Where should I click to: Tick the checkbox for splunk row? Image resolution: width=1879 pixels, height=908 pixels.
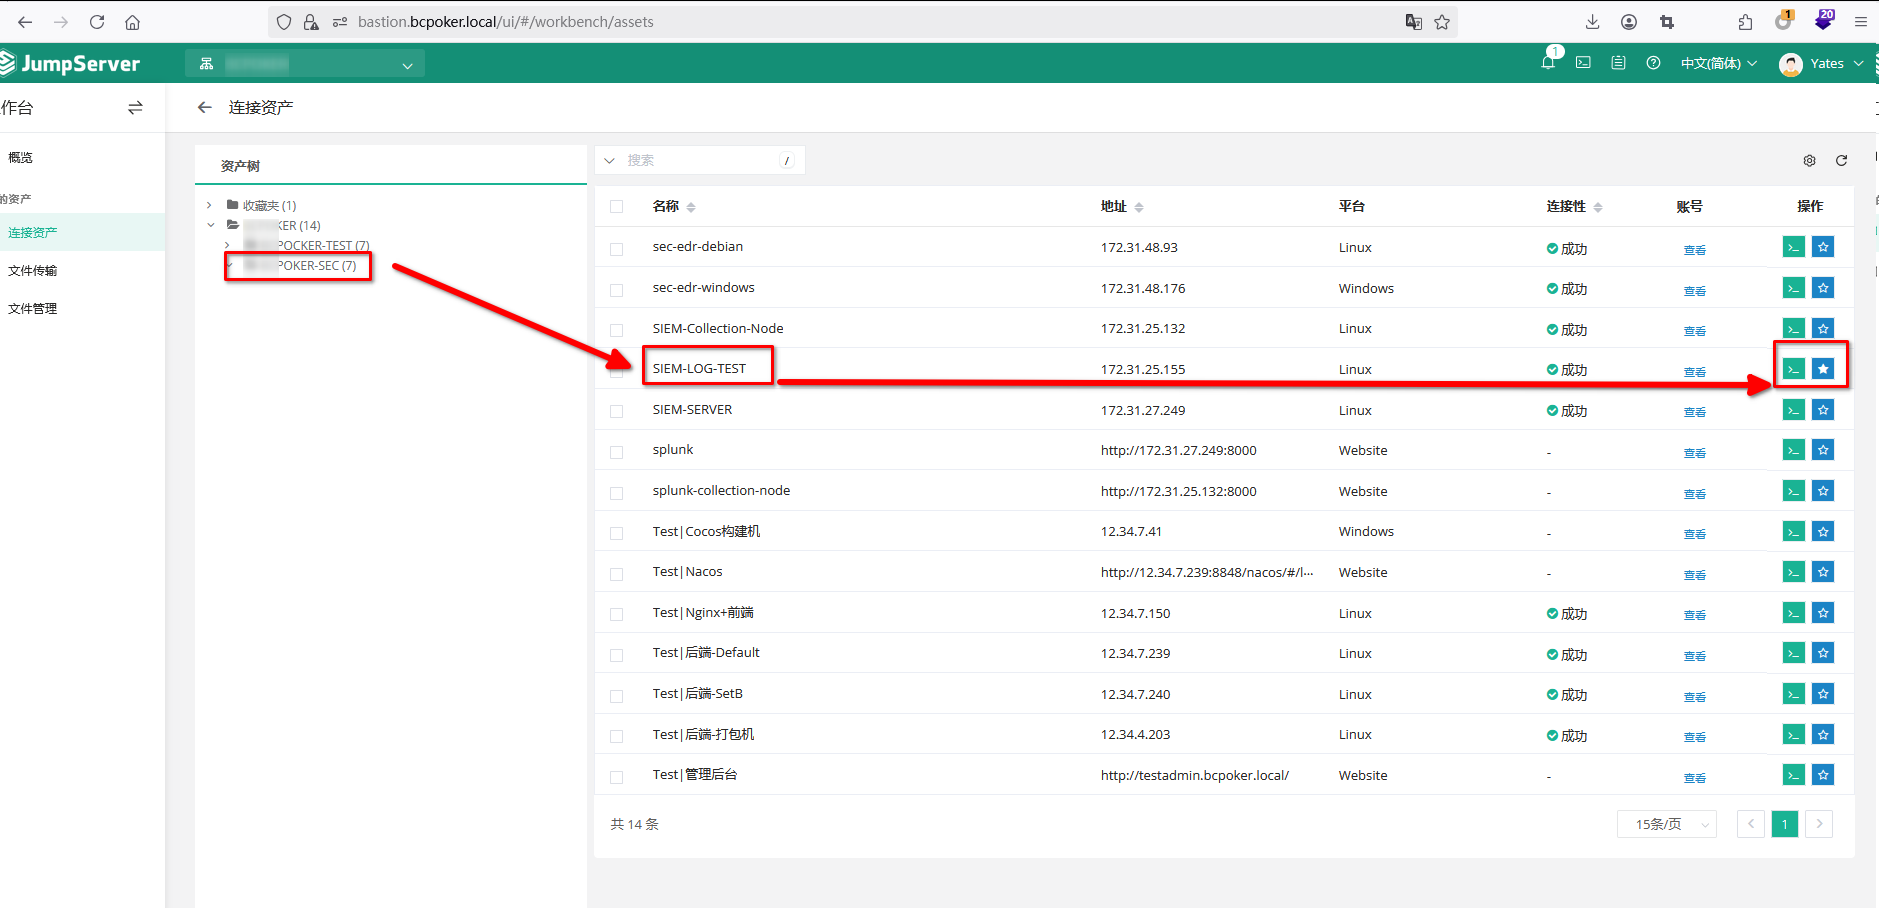pos(616,452)
